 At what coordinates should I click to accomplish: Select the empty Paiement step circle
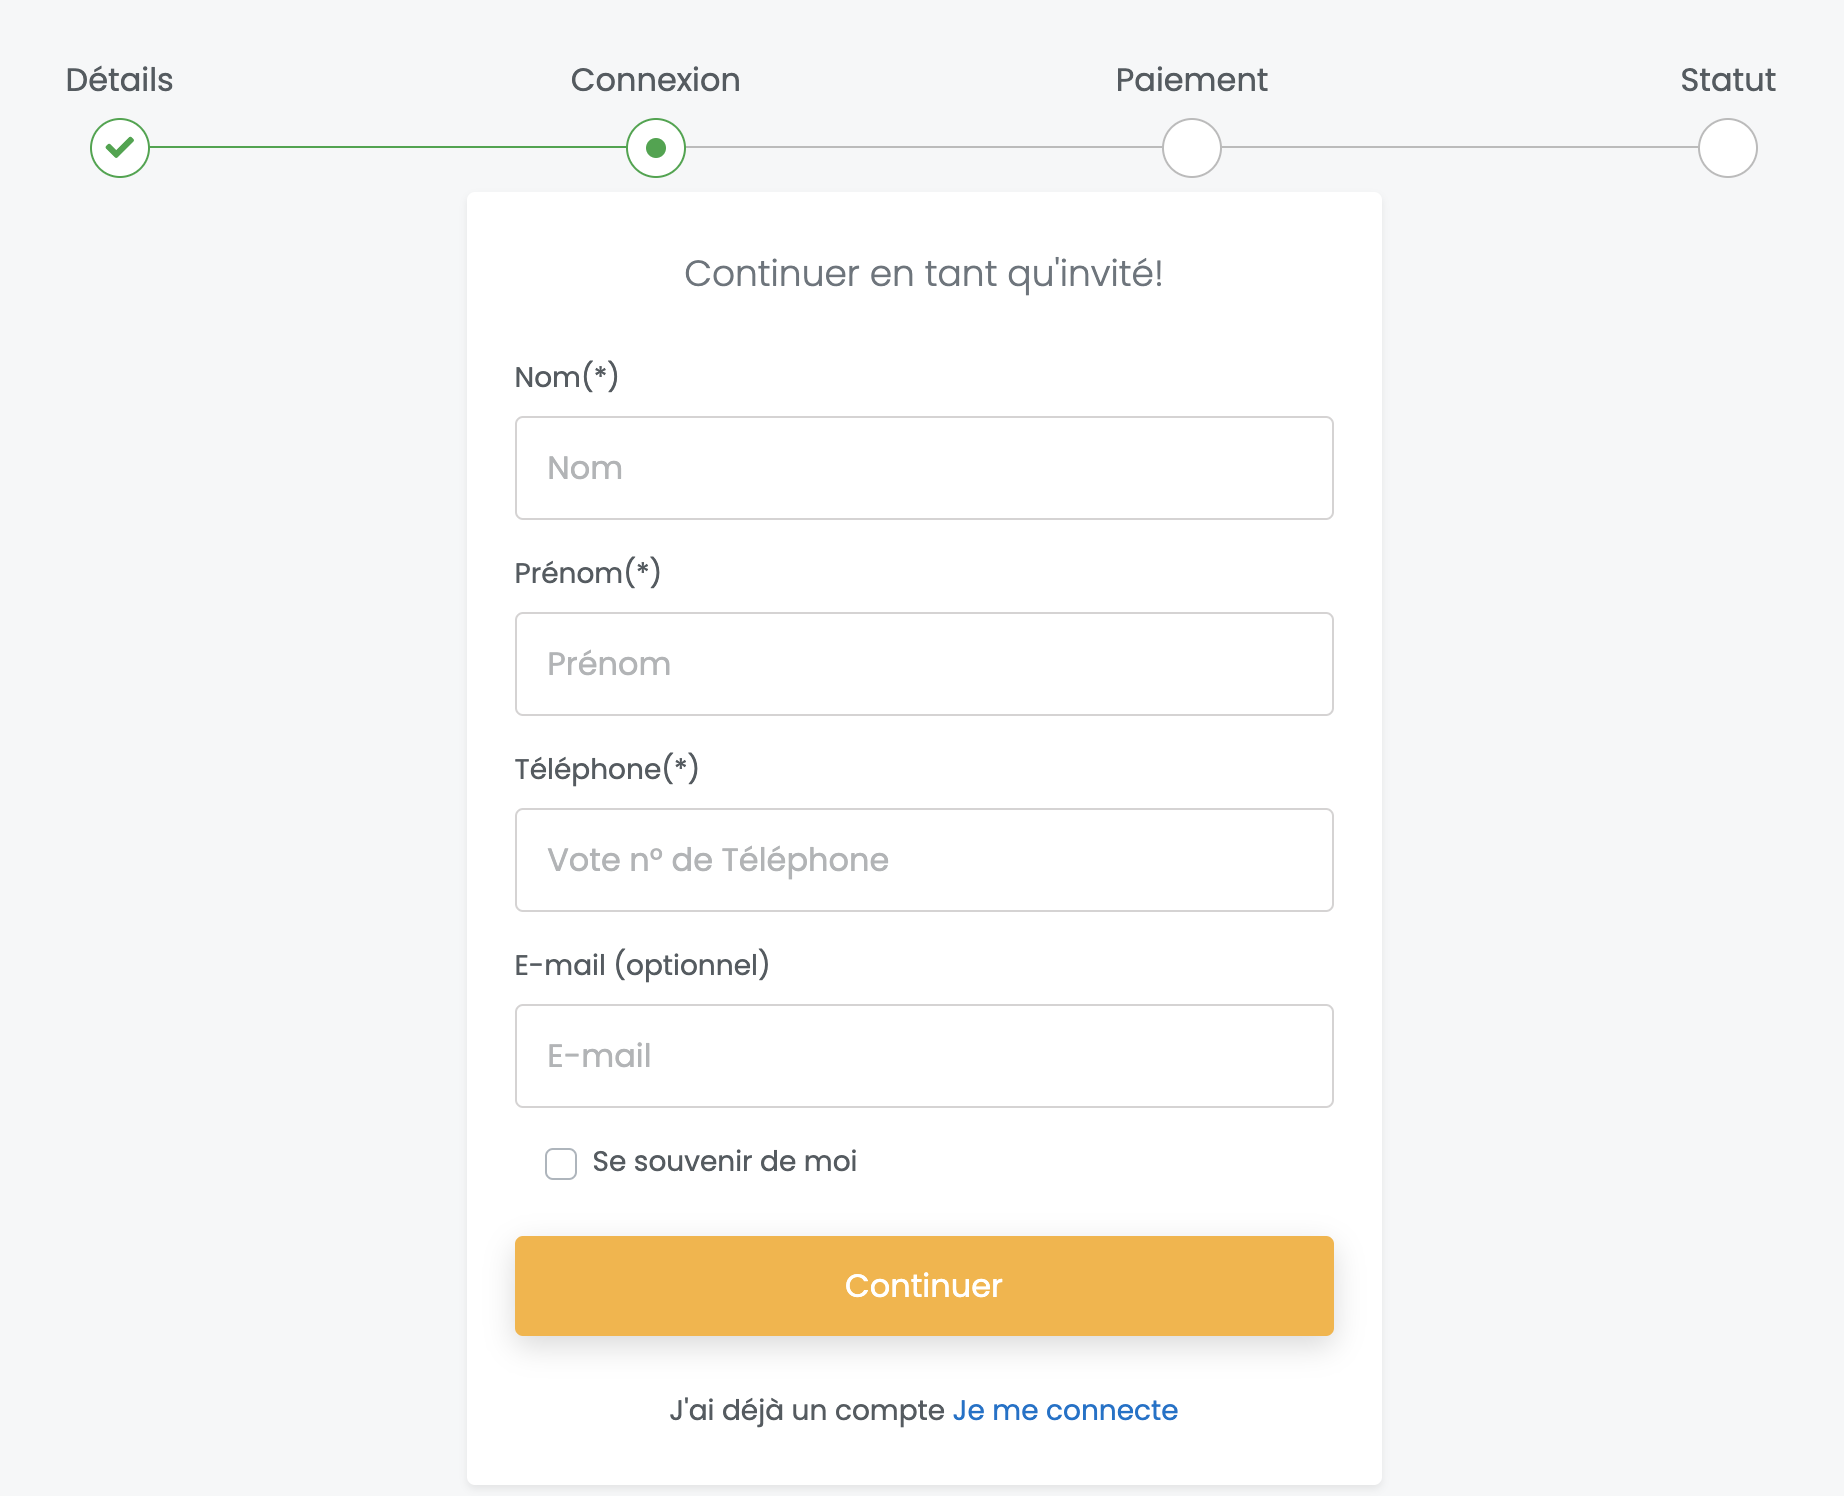point(1192,148)
